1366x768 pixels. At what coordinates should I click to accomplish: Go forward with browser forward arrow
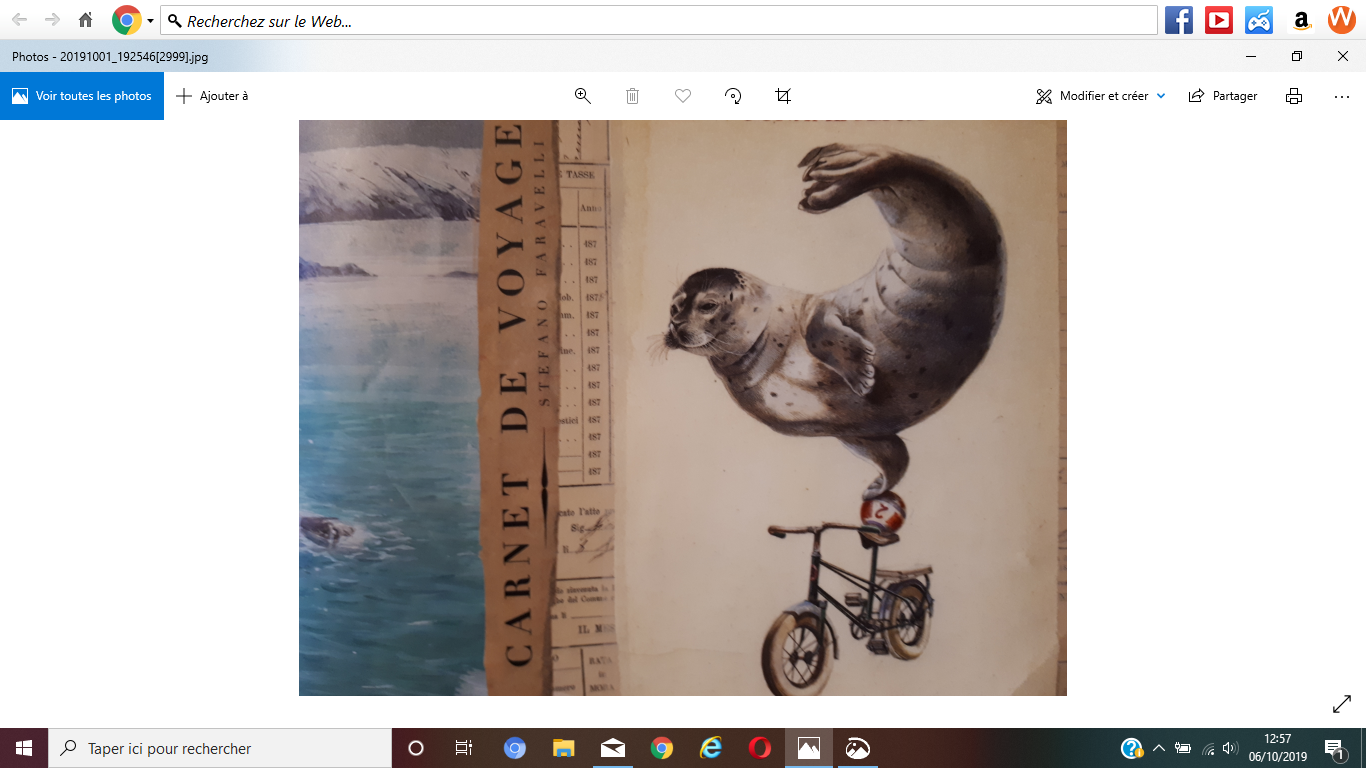pos(52,20)
